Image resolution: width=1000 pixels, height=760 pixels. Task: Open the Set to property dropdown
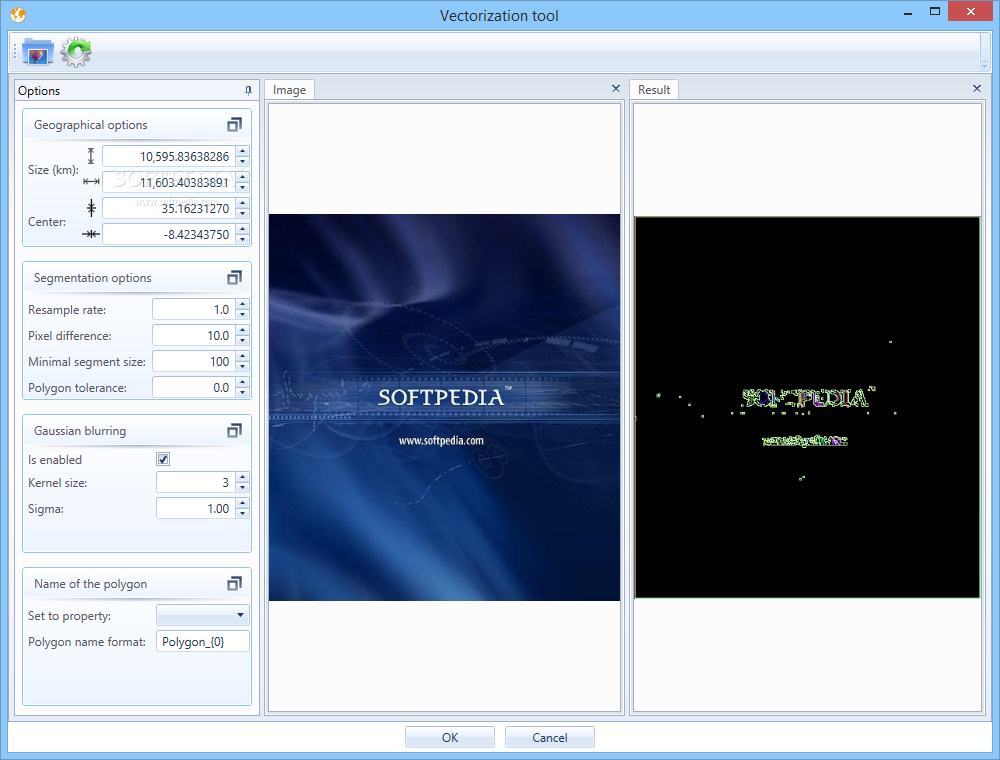pyautogui.click(x=203, y=615)
